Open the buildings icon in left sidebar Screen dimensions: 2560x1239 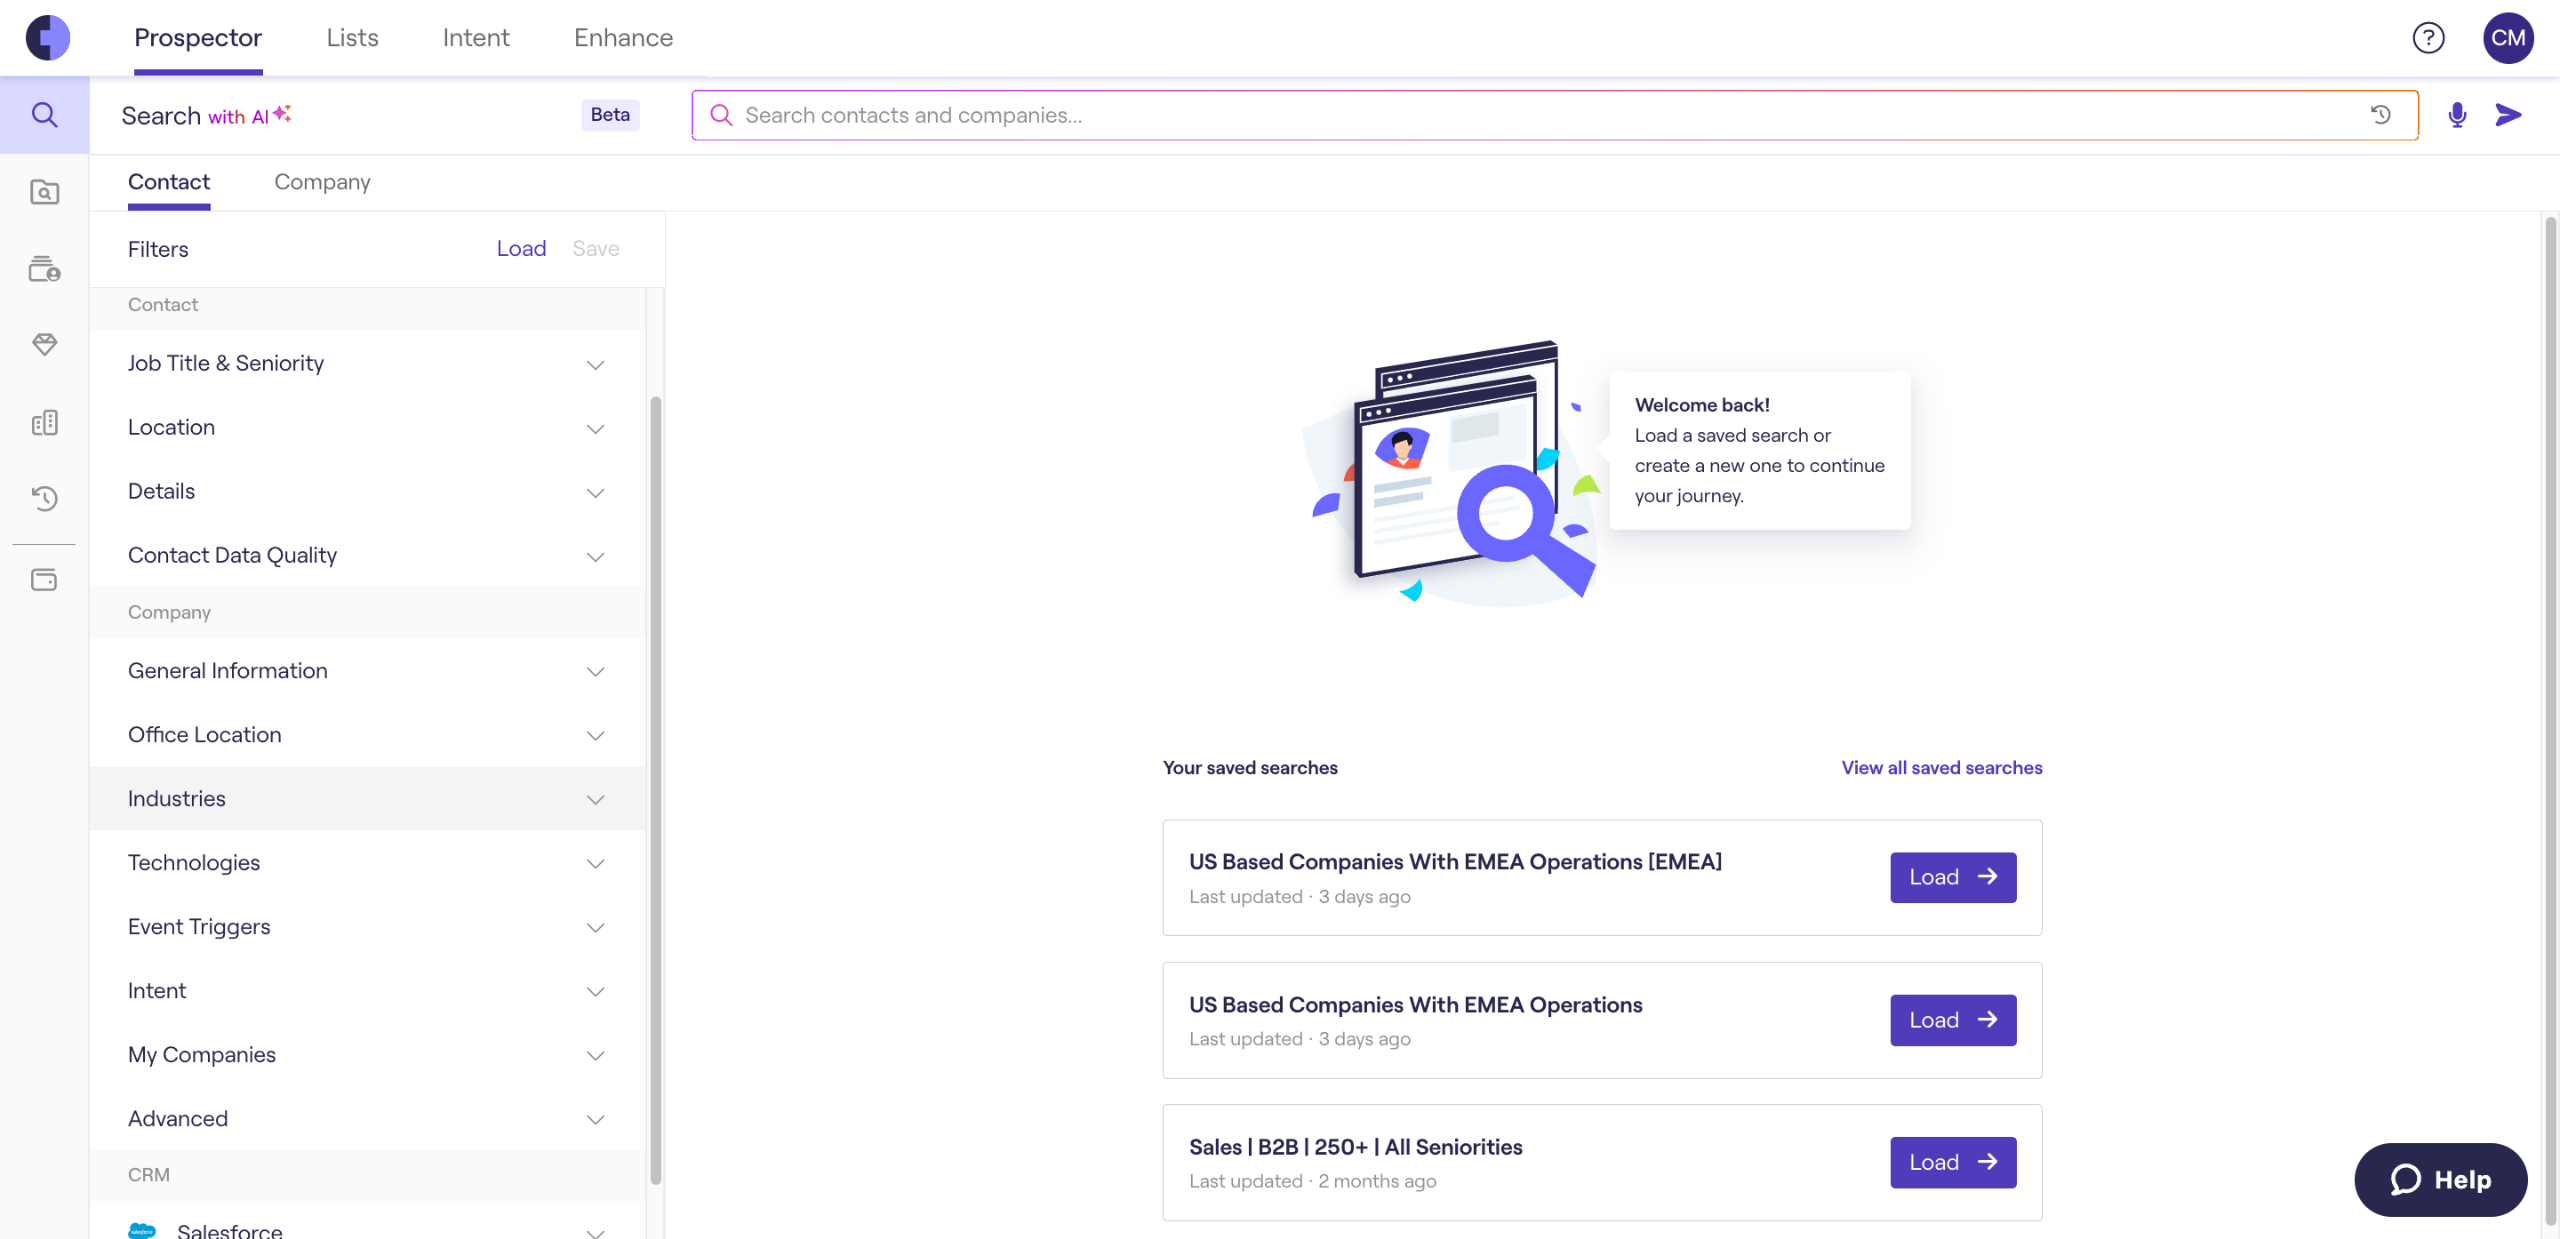44,423
